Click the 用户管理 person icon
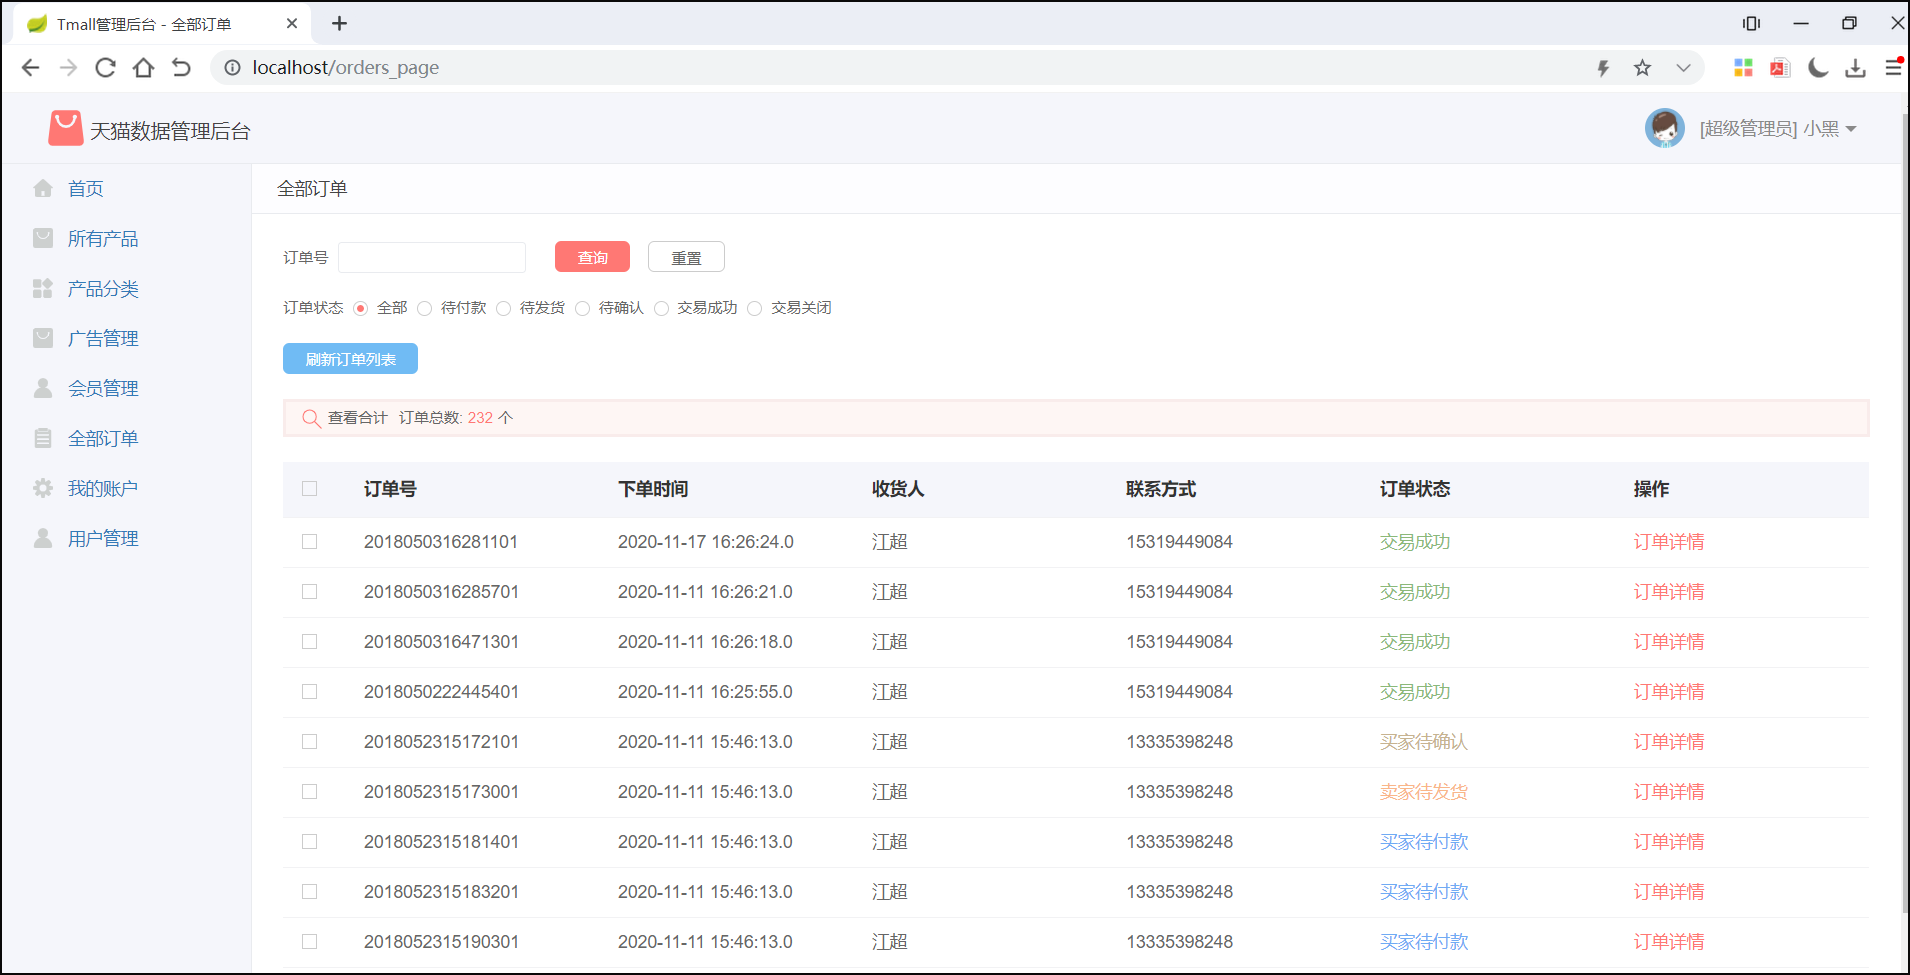This screenshot has height=975, width=1910. [x=43, y=538]
